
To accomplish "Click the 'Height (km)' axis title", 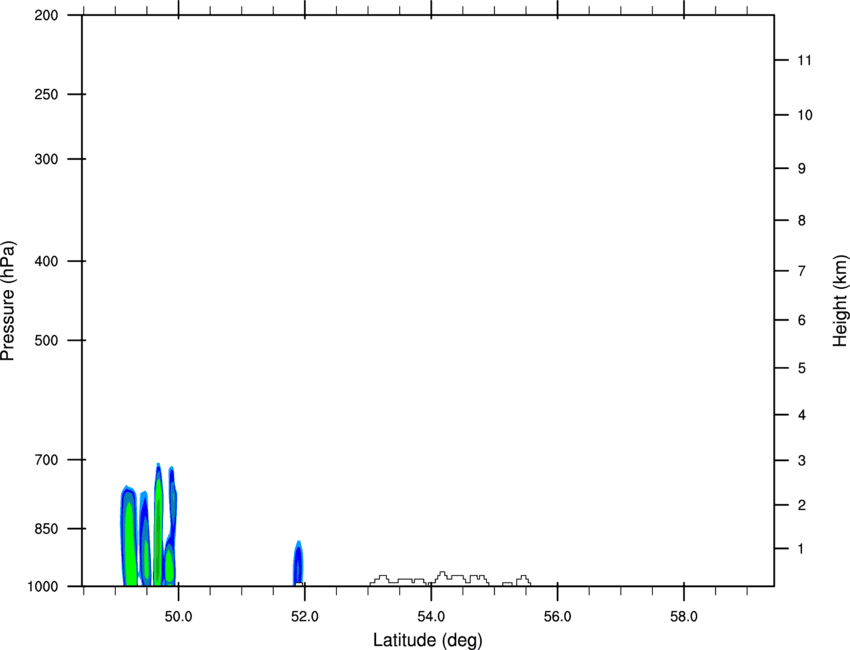I will (840, 301).
